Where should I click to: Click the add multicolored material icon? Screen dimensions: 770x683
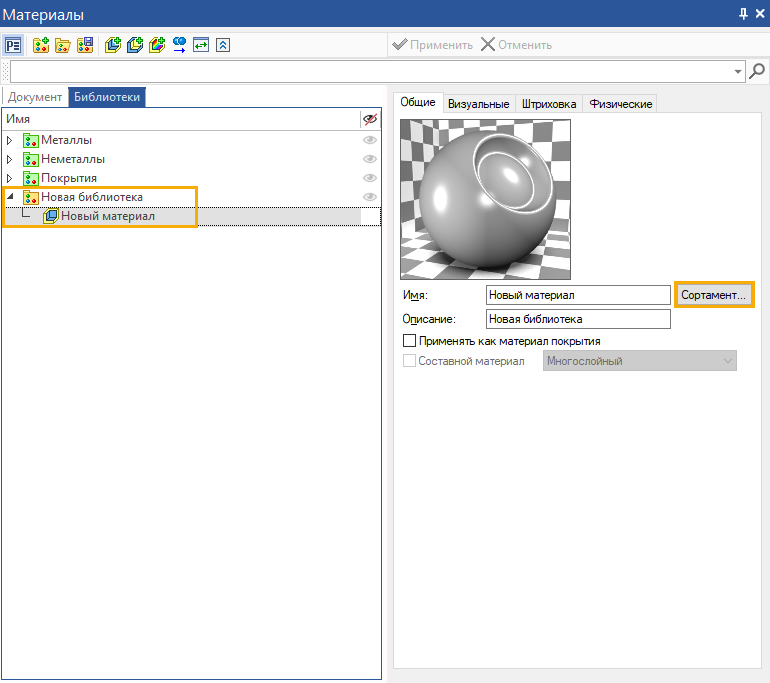(157, 45)
